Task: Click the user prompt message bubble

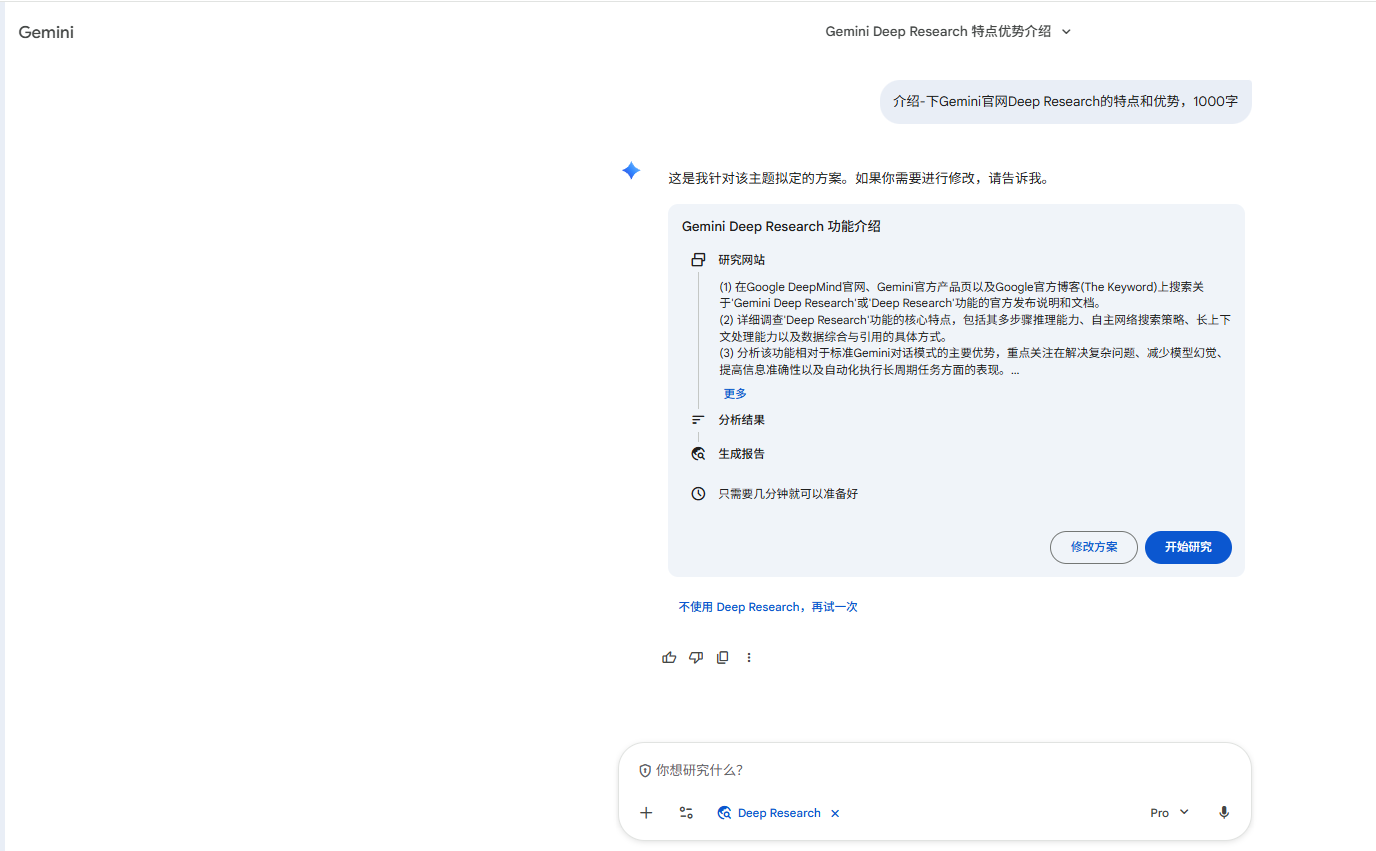Action: point(1066,102)
